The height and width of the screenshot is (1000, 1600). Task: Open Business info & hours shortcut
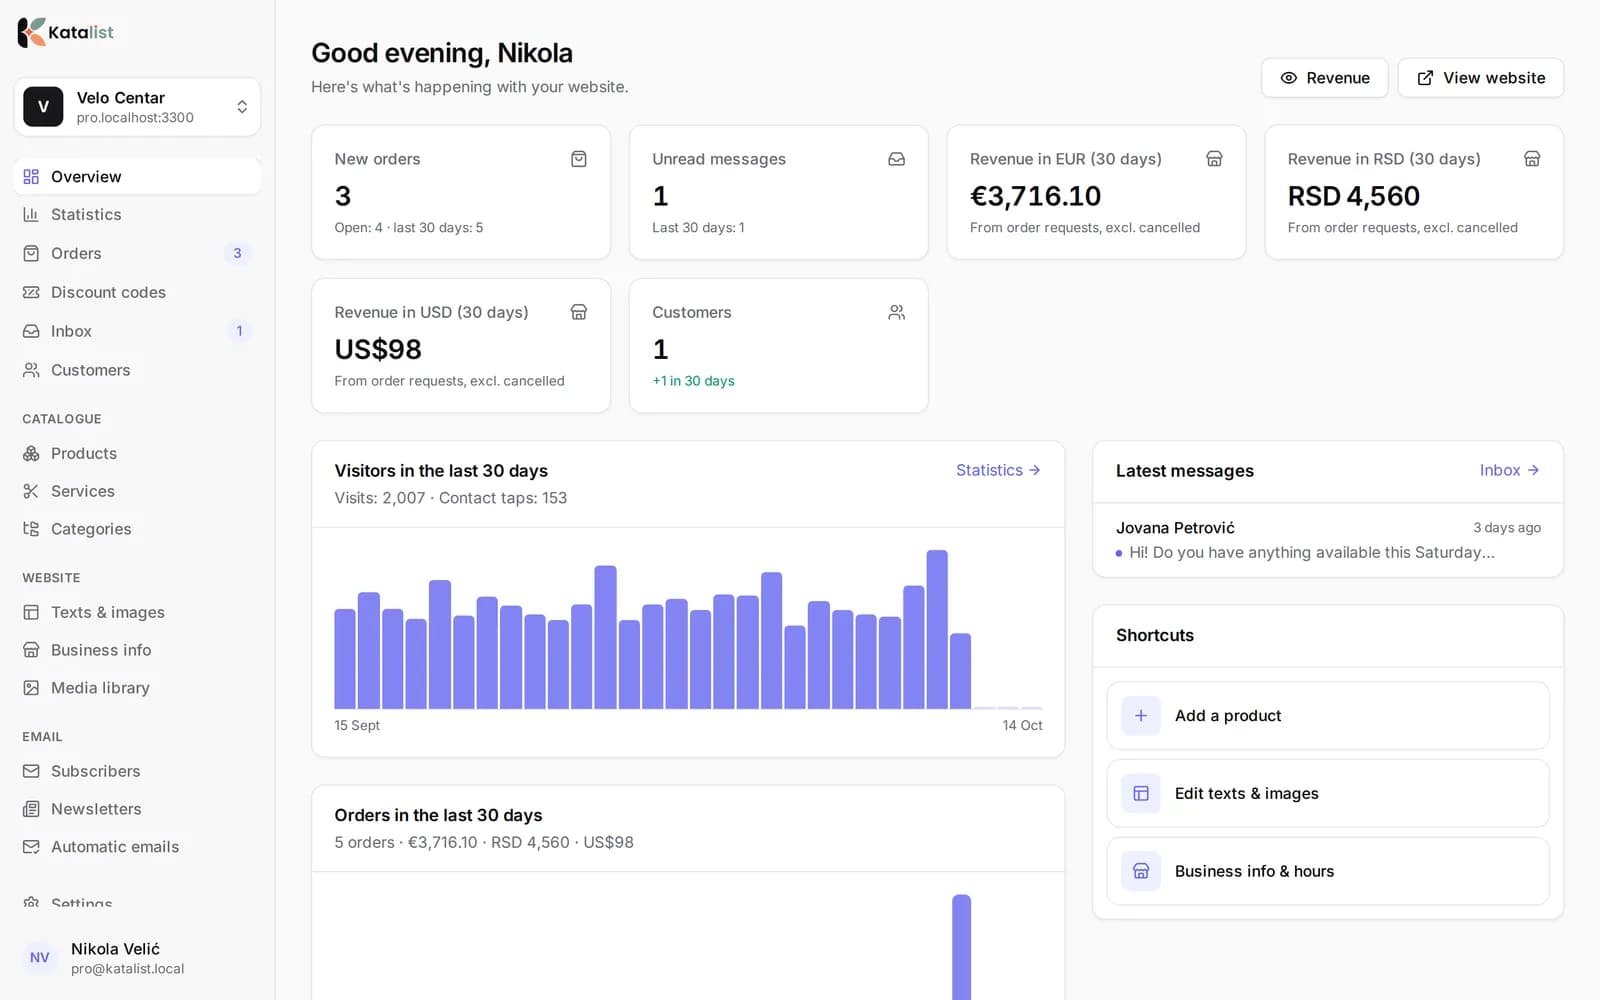click(1328, 872)
